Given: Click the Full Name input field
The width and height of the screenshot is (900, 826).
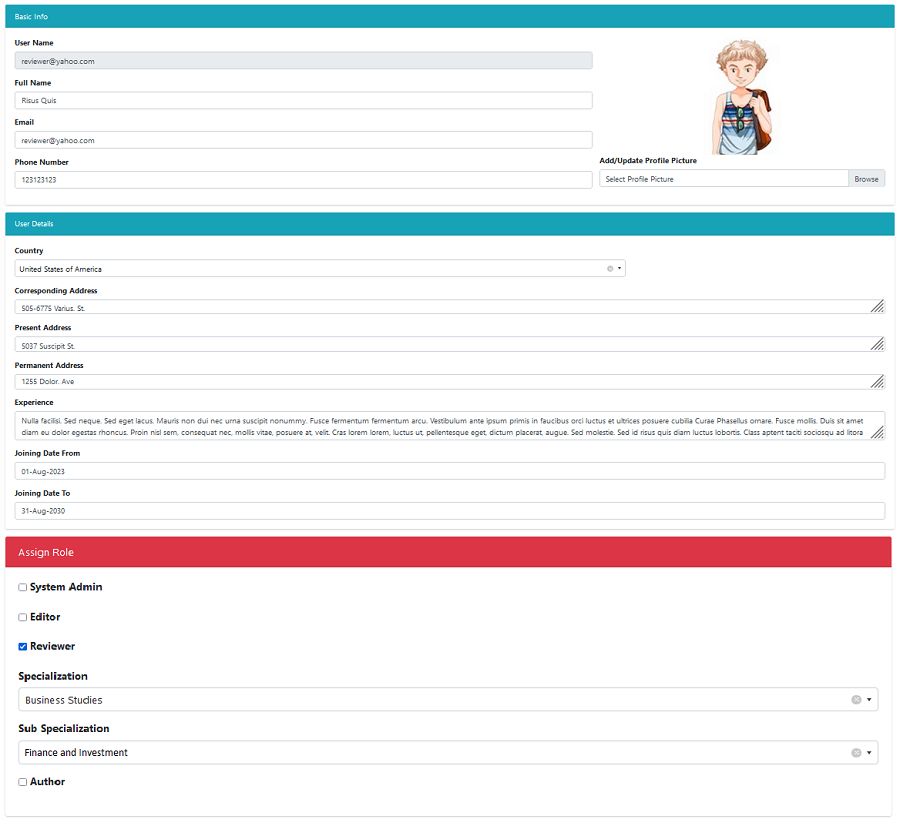Looking at the screenshot, I should pyautogui.click(x=303, y=100).
